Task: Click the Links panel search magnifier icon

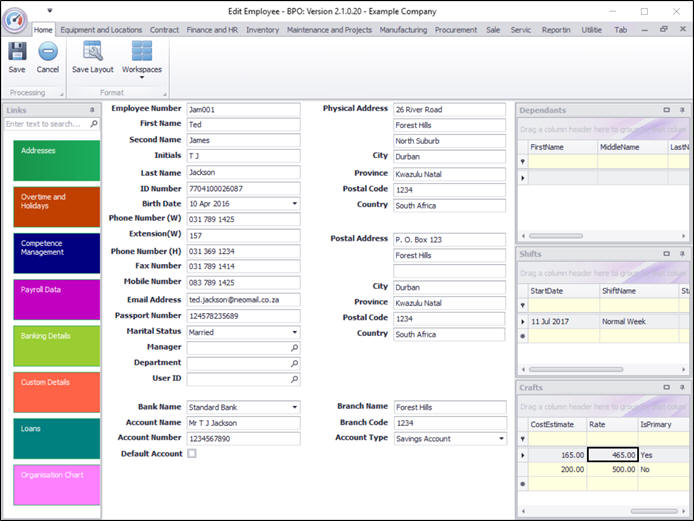Action: point(94,124)
